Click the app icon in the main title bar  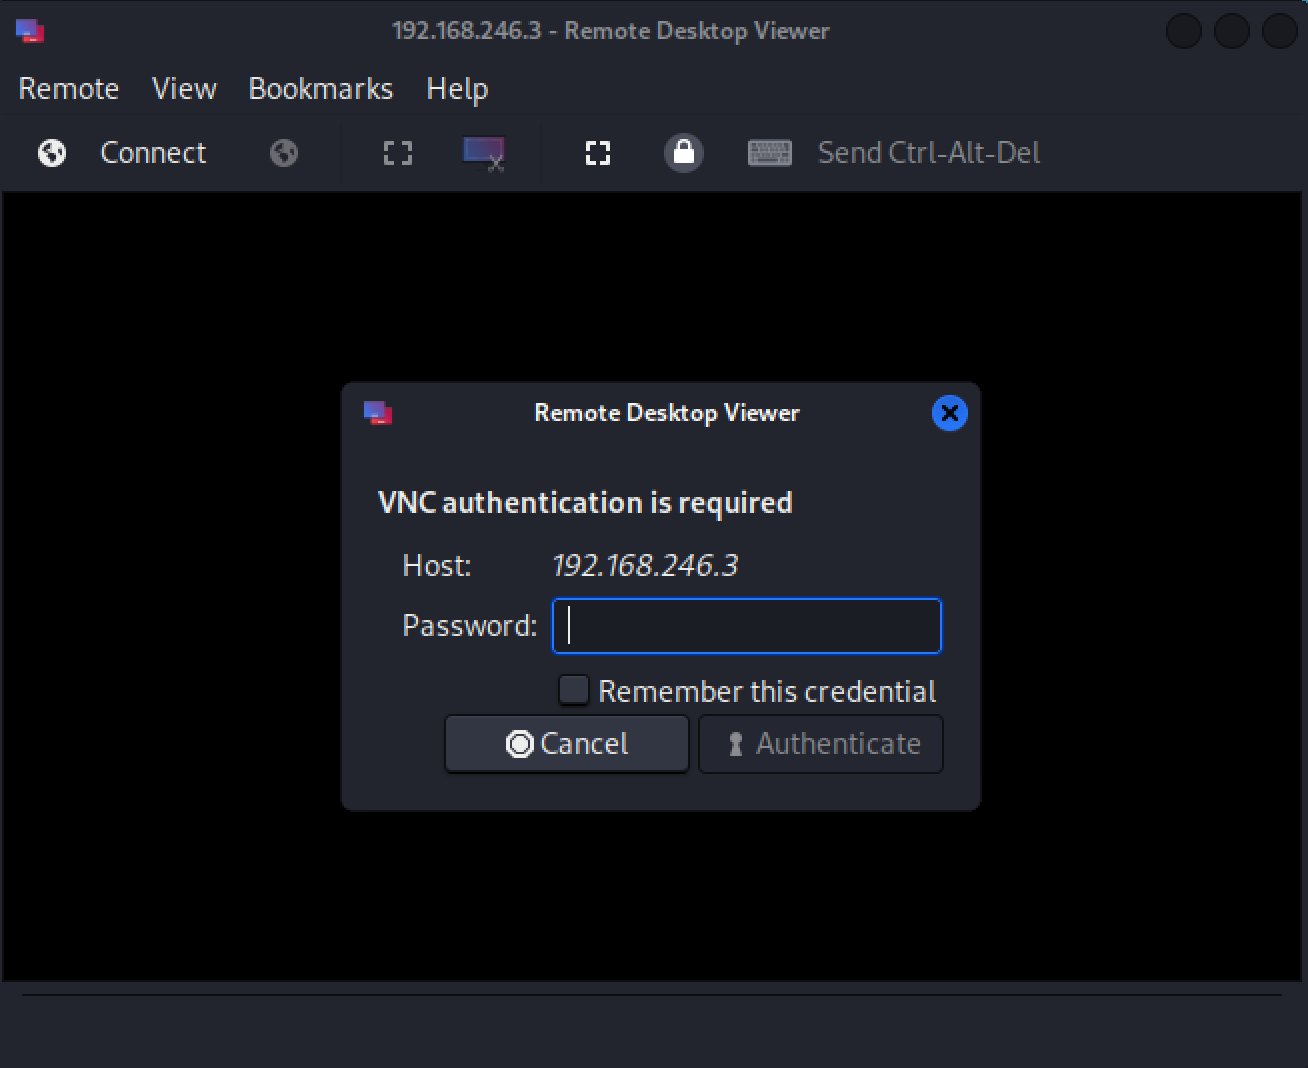click(x=30, y=31)
